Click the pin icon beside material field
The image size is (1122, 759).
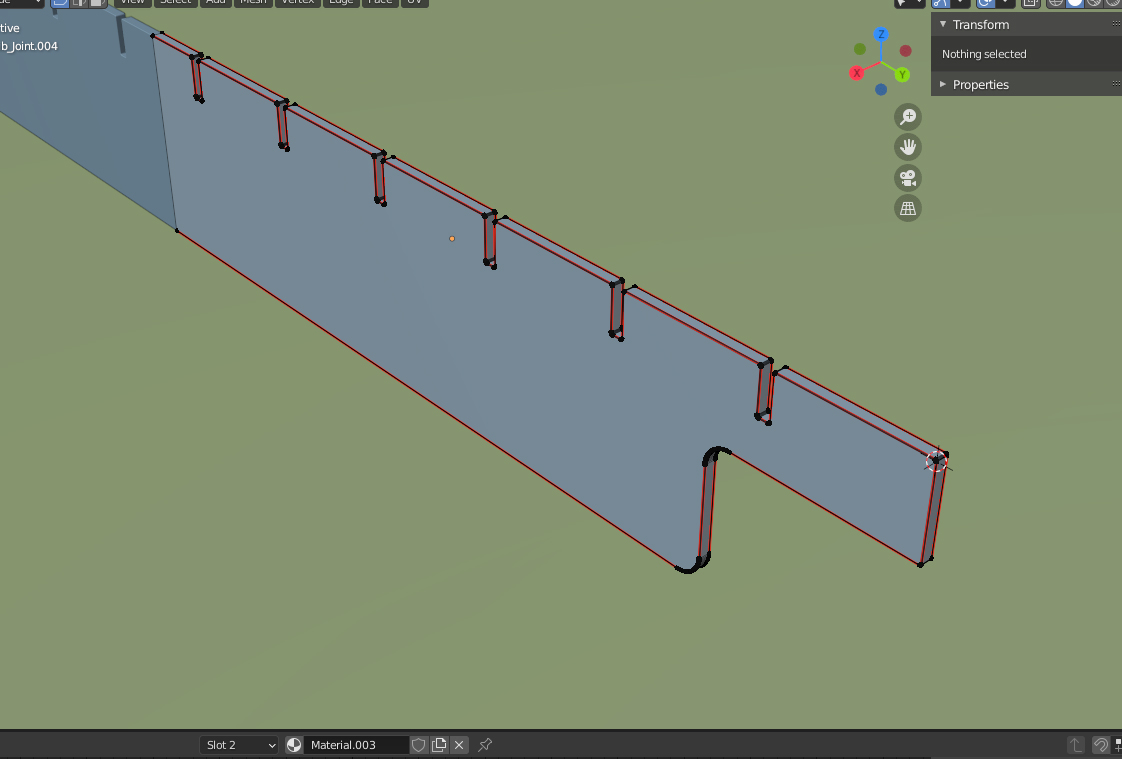point(485,745)
